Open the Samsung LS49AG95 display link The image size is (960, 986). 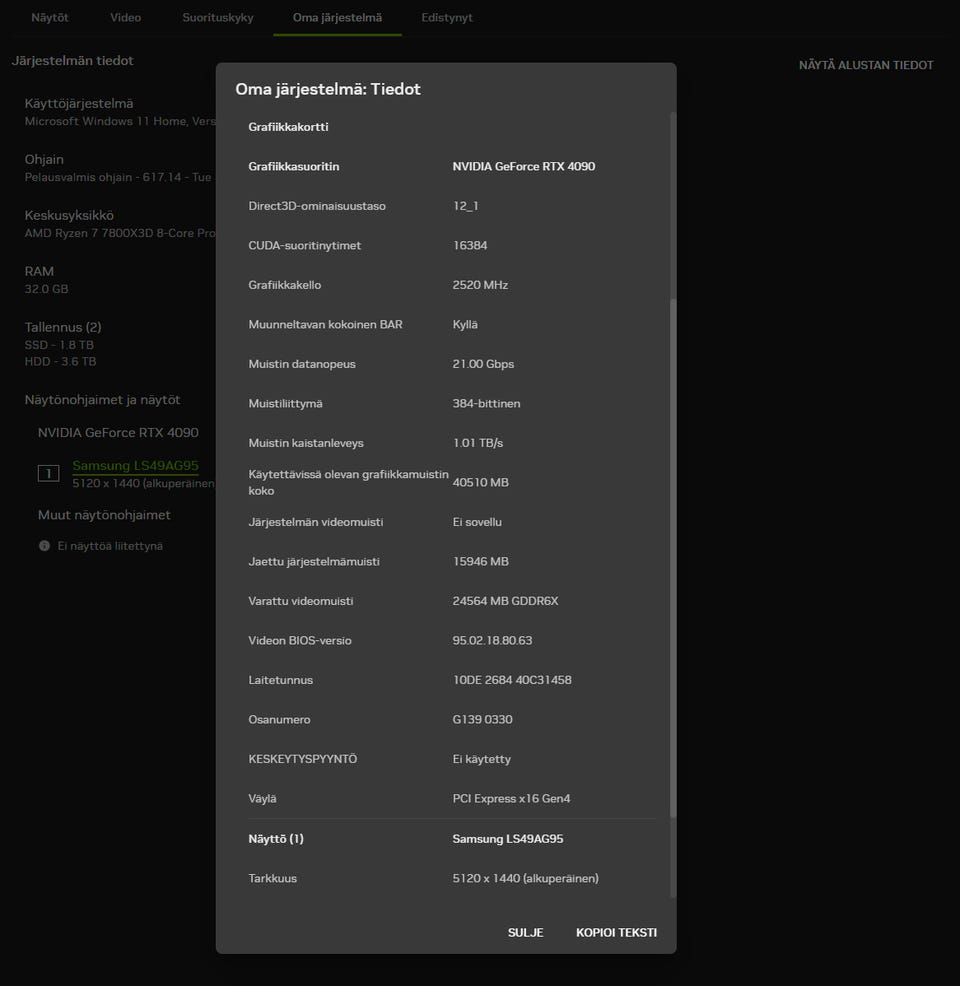coord(135,465)
